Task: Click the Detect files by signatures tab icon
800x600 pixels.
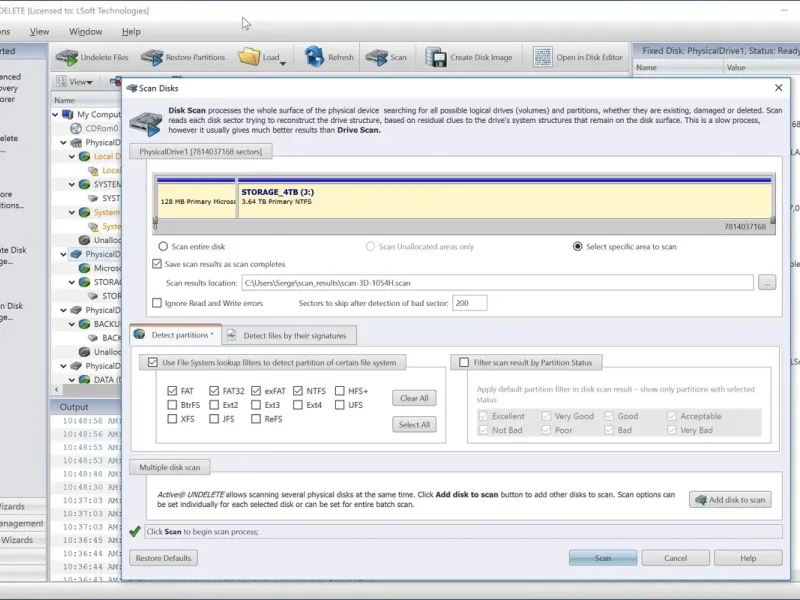Action: (x=231, y=335)
